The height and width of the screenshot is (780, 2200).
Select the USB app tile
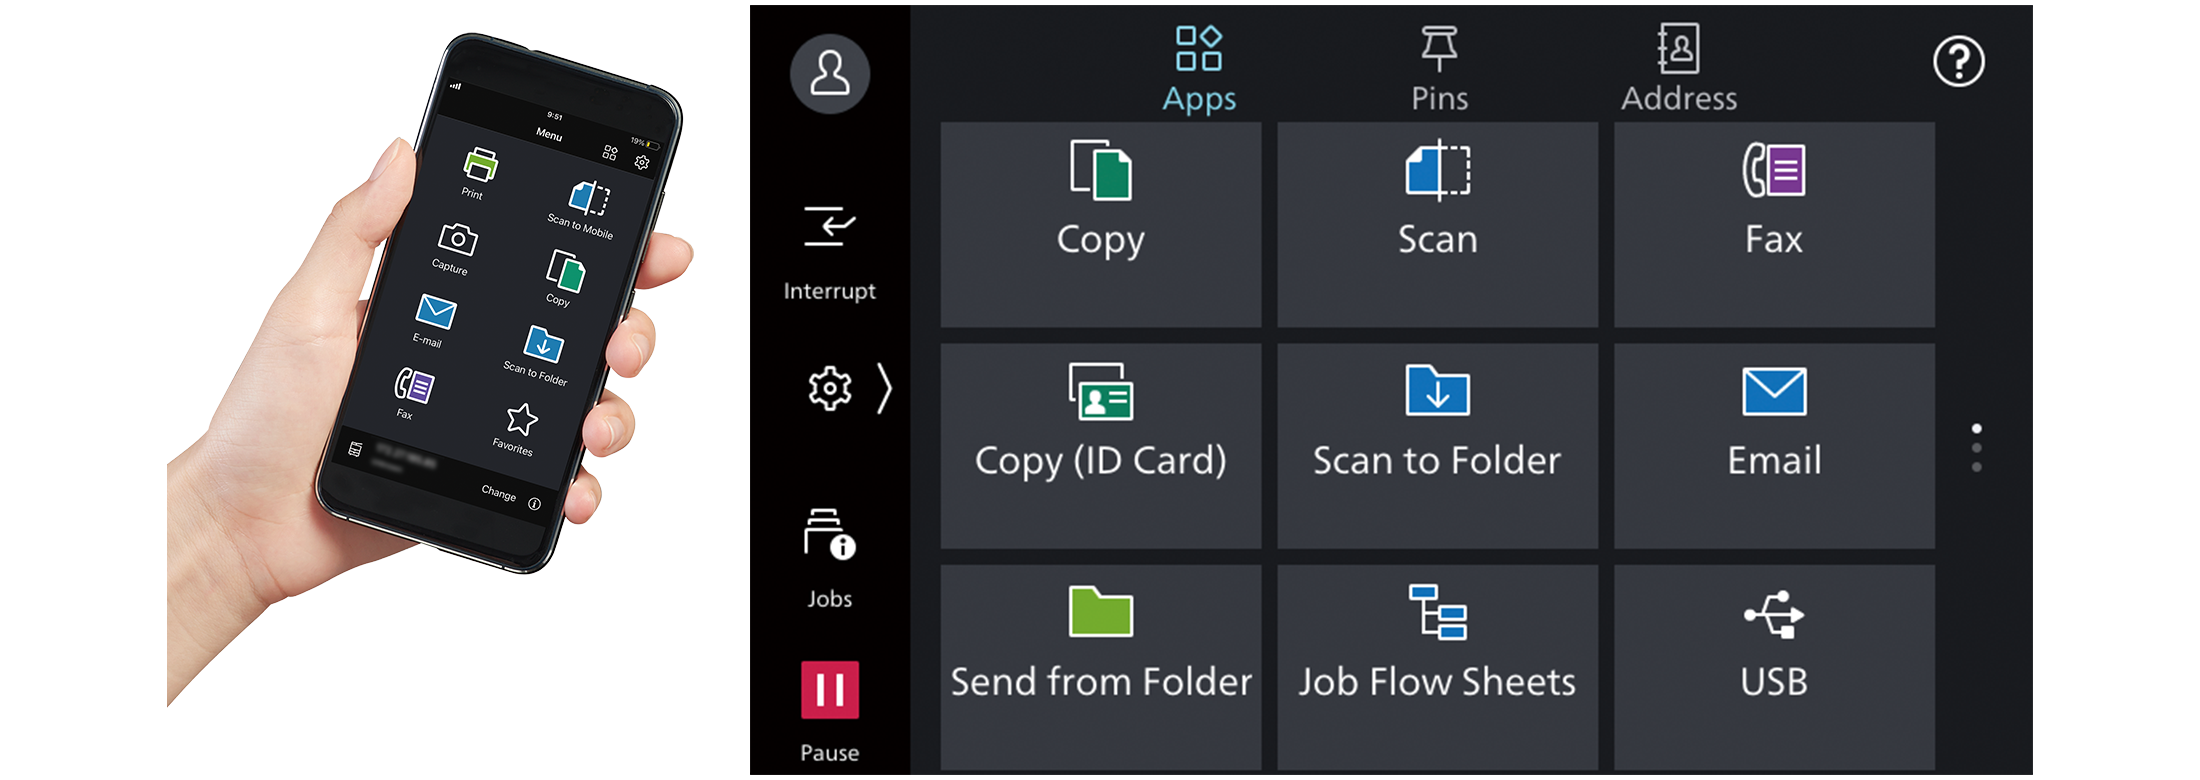[1773, 667]
